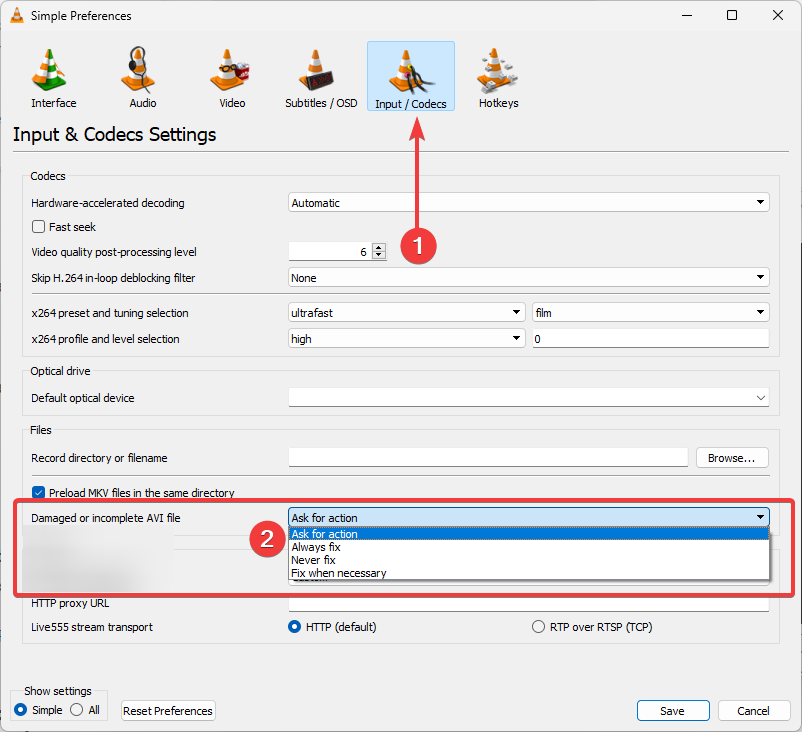This screenshot has height=732, width=802.
Task: Minimize the Simple Preferences window
Action: 687,15
